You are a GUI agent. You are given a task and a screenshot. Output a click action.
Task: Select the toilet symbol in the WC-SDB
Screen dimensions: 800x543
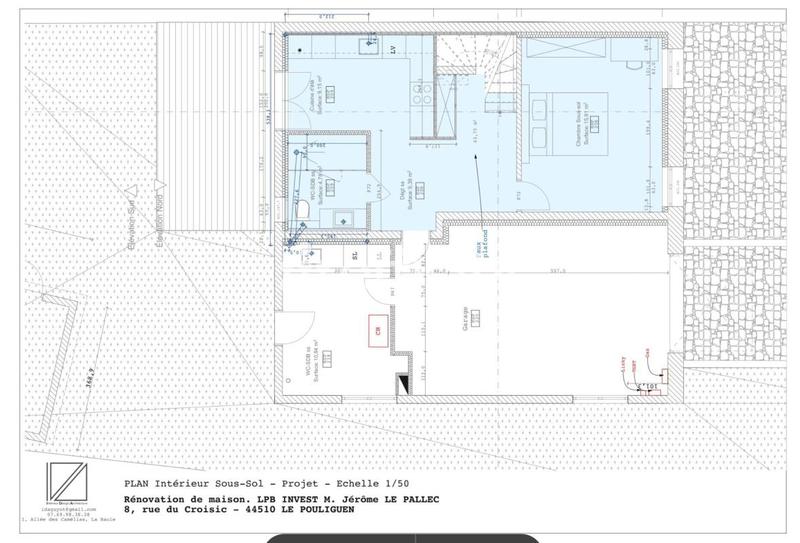302,209
